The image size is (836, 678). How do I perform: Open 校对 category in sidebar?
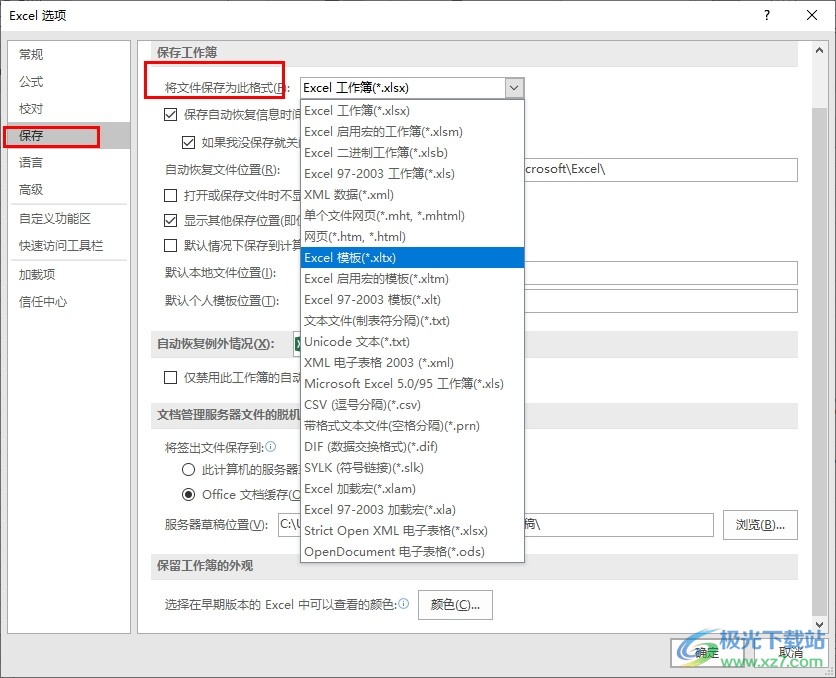pos(69,109)
